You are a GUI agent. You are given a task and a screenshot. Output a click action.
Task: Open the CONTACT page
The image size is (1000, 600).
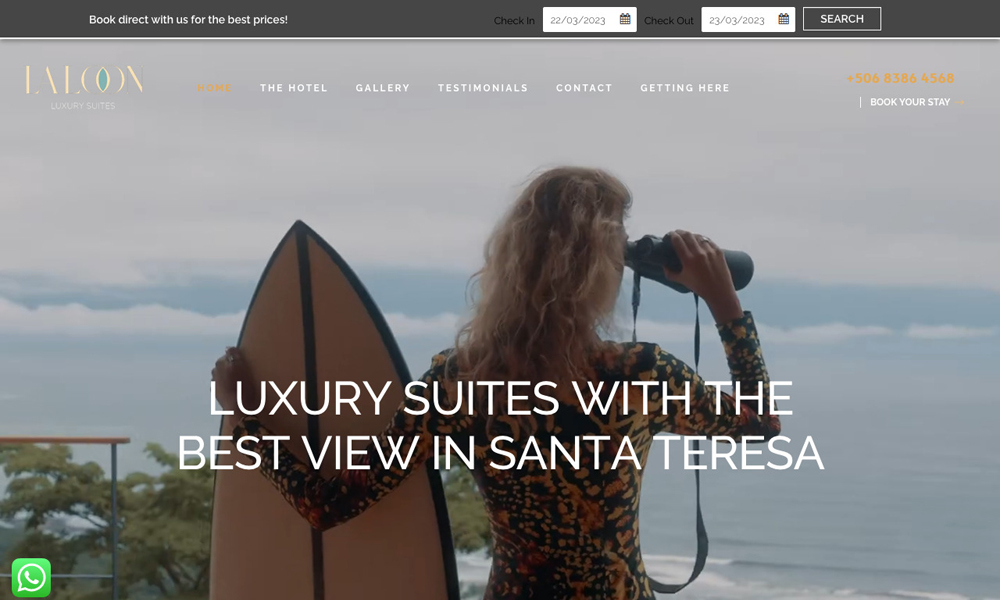pyautogui.click(x=584, y=88)
